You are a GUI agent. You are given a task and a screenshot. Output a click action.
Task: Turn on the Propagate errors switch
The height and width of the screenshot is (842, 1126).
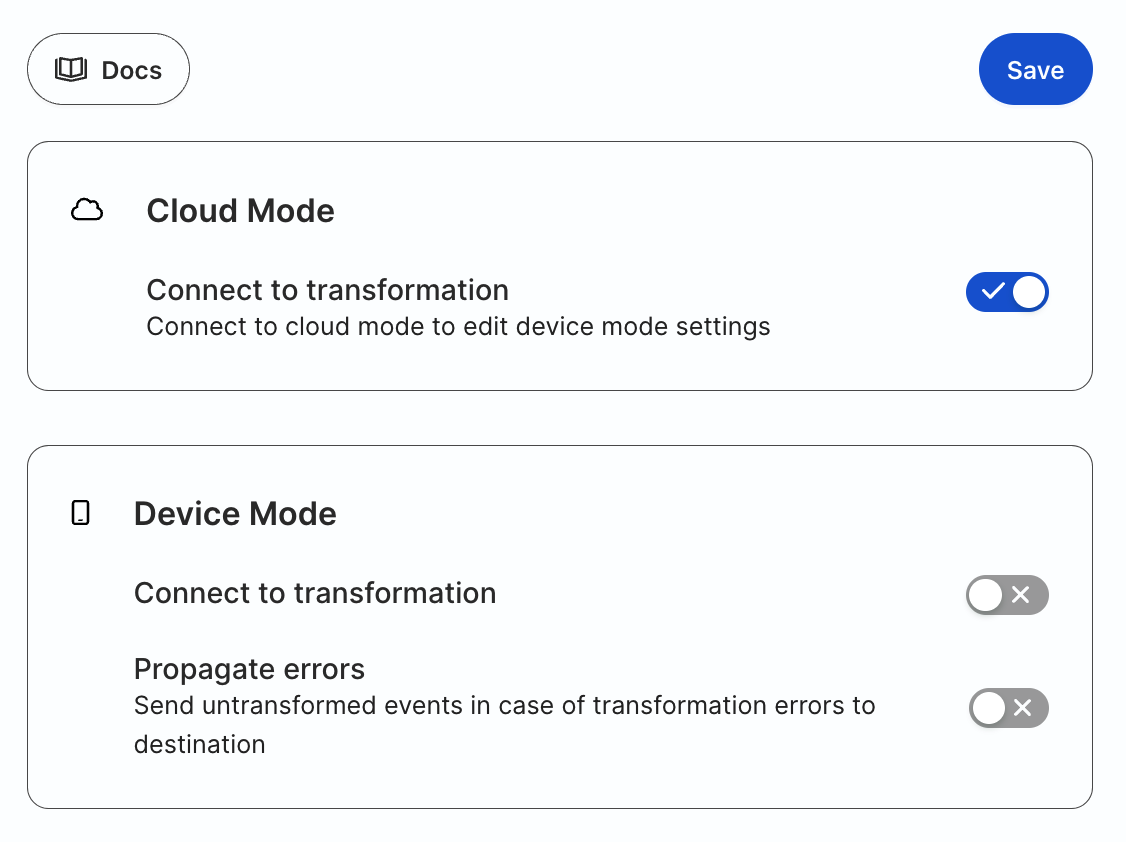coord(1008,708)
